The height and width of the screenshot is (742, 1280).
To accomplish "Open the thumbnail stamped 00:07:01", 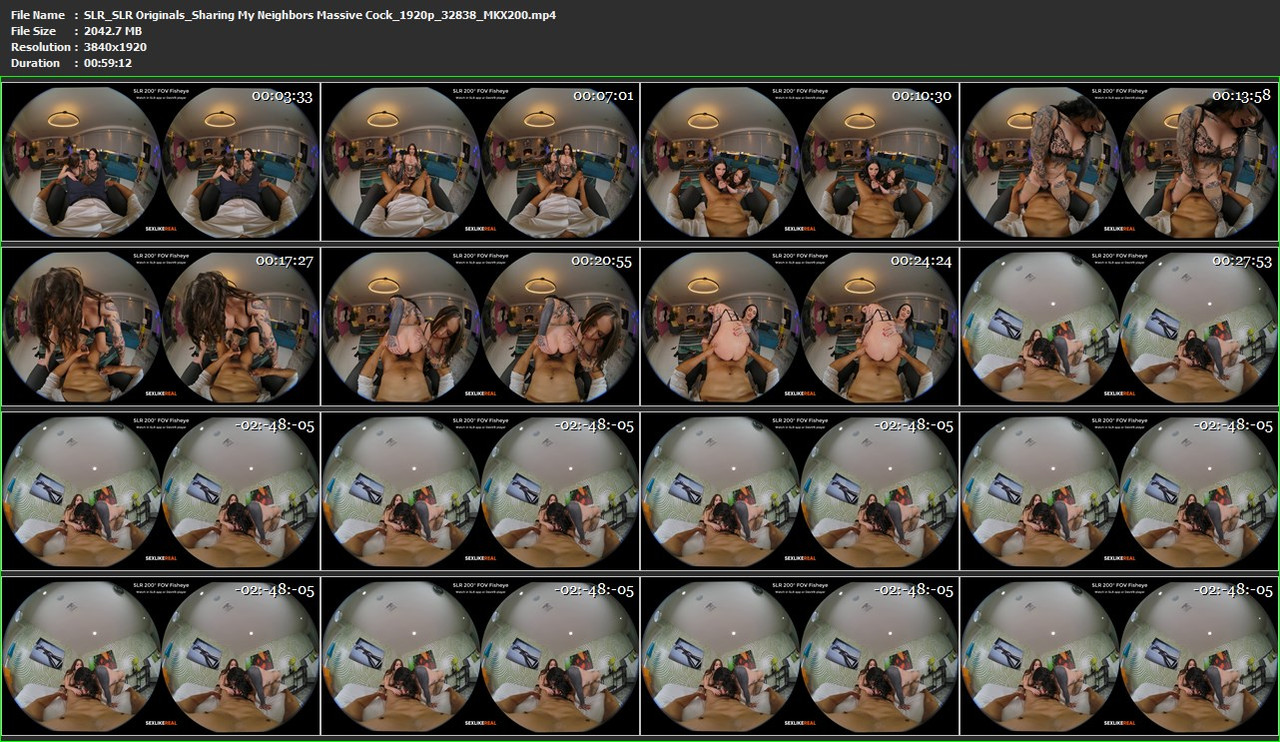I will point(480,162).
